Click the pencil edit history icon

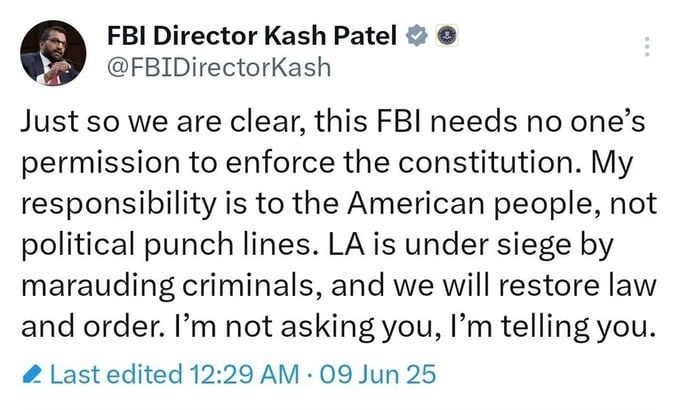pyautogui.click(x=32, y=375)
